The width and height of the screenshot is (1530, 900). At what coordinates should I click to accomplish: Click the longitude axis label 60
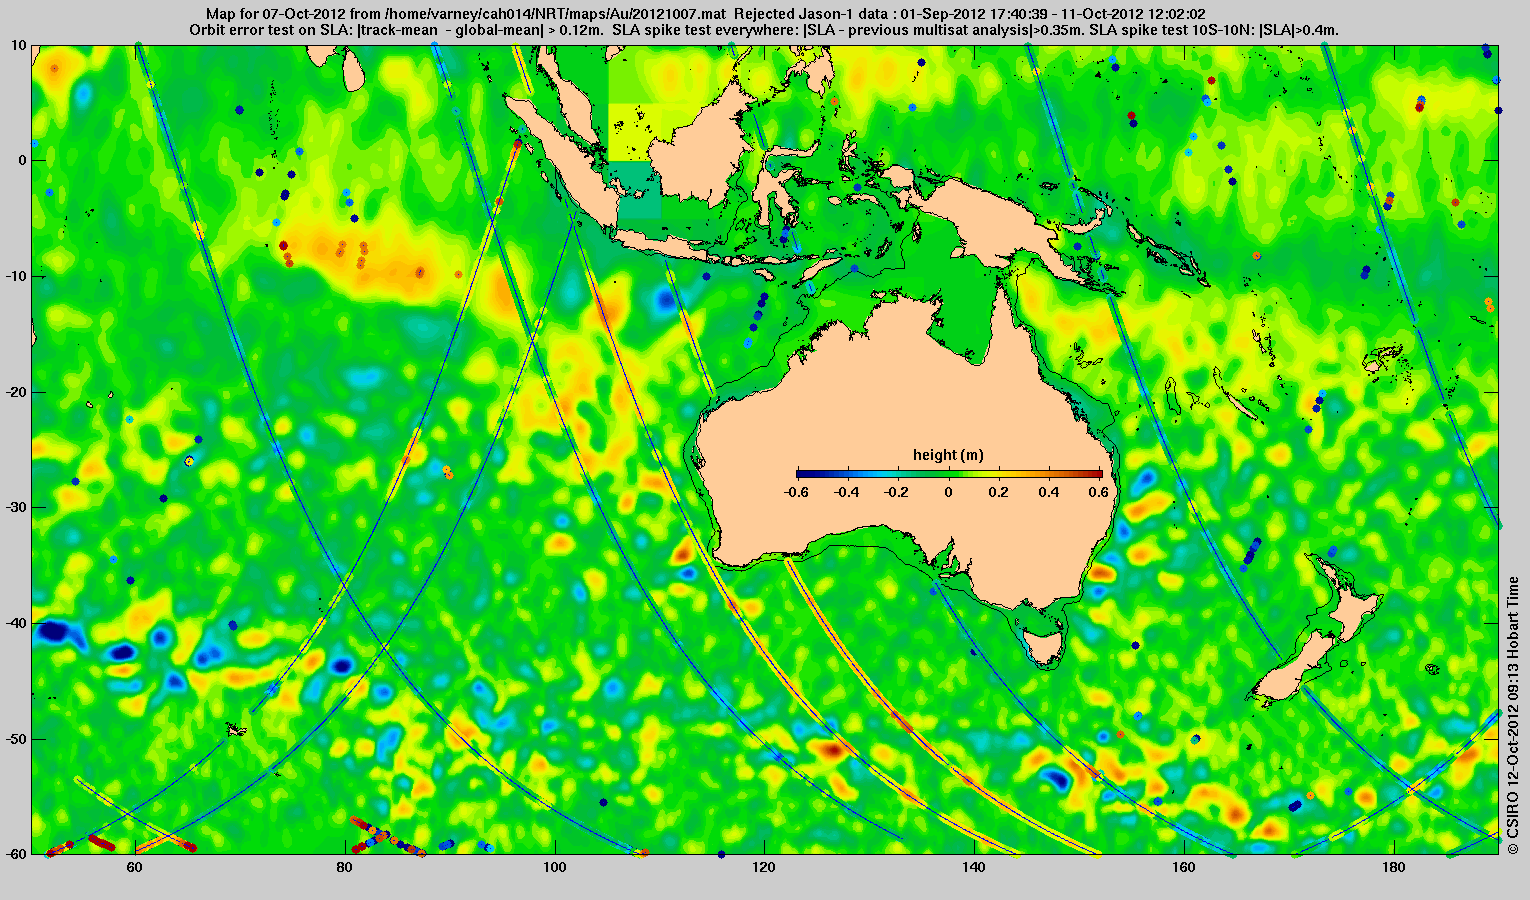[x=134, y=867]
